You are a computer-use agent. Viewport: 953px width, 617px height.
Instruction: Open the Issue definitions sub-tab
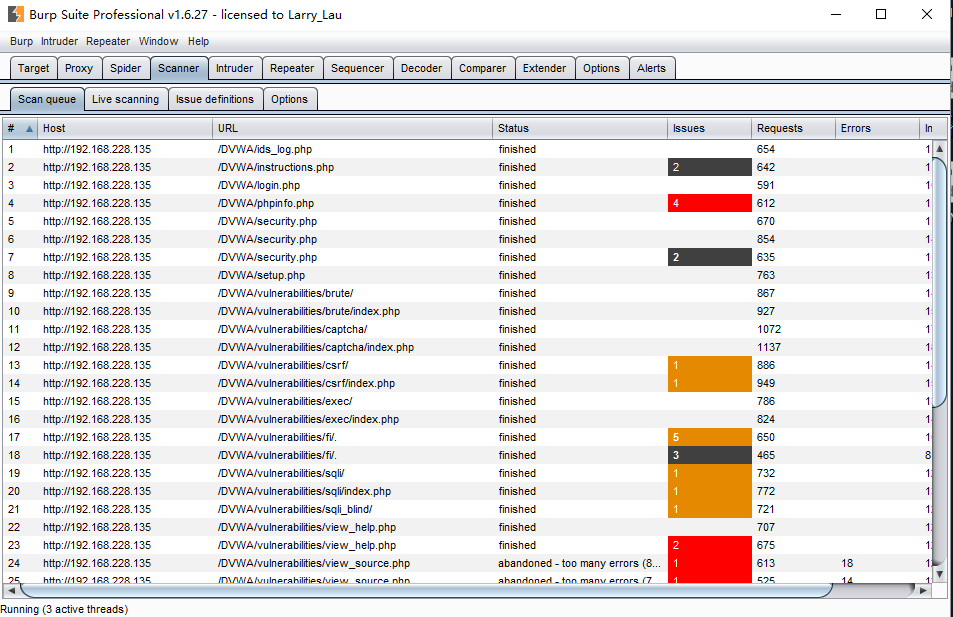tap(215, 99)
